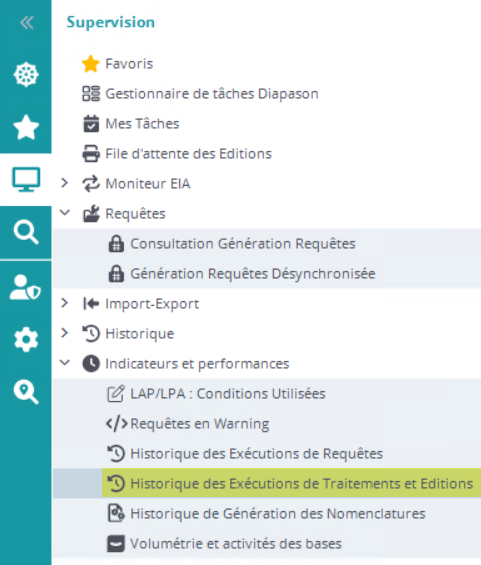Open favorites via the white star sidebar icon
Image resolution: width=481 pixels, height=565 pixels.
pyautogui.click(x=26, y=127)
